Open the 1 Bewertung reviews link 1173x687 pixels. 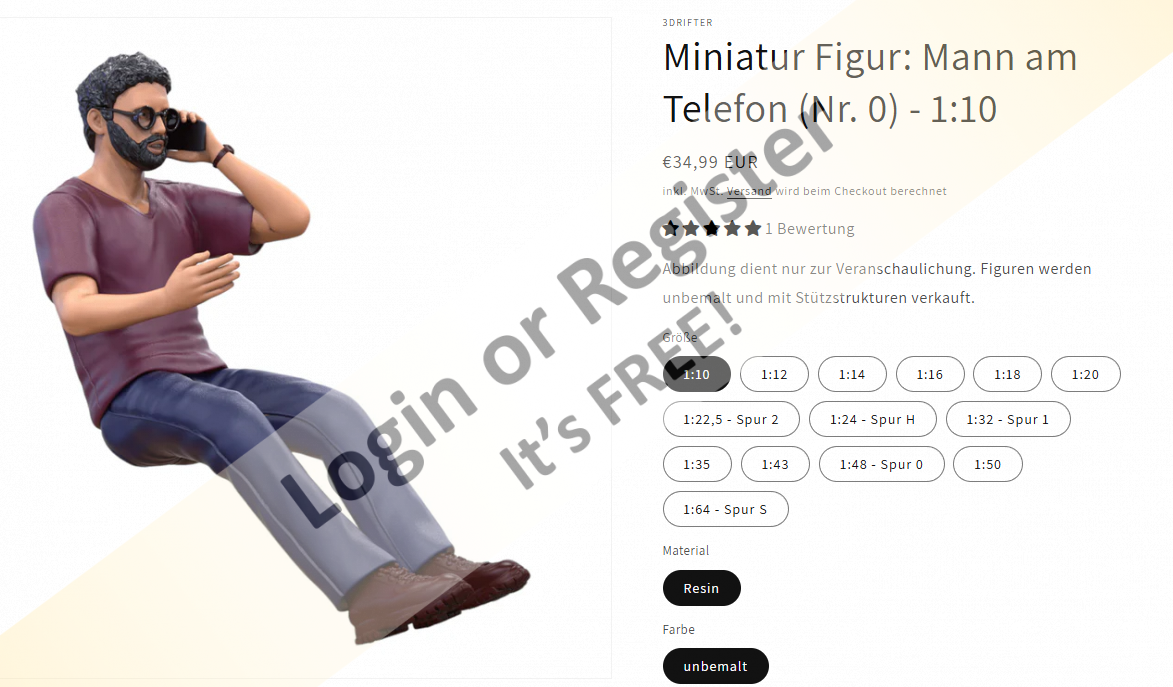(x=809, y=228)
